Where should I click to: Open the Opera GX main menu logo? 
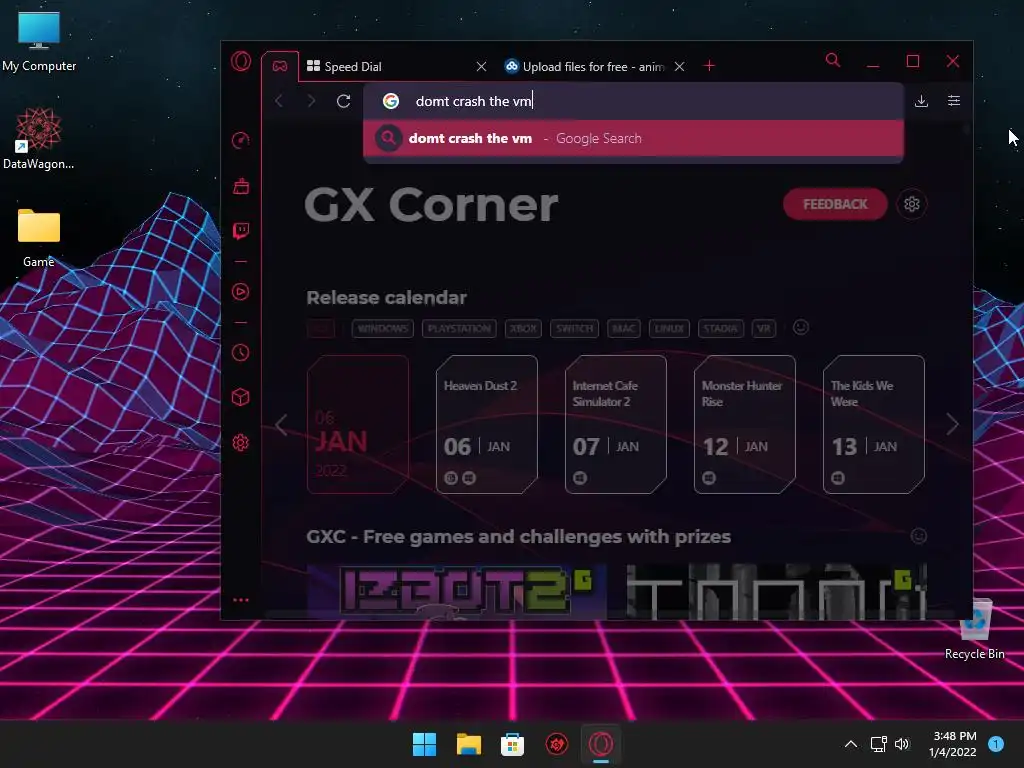point(240,61)
